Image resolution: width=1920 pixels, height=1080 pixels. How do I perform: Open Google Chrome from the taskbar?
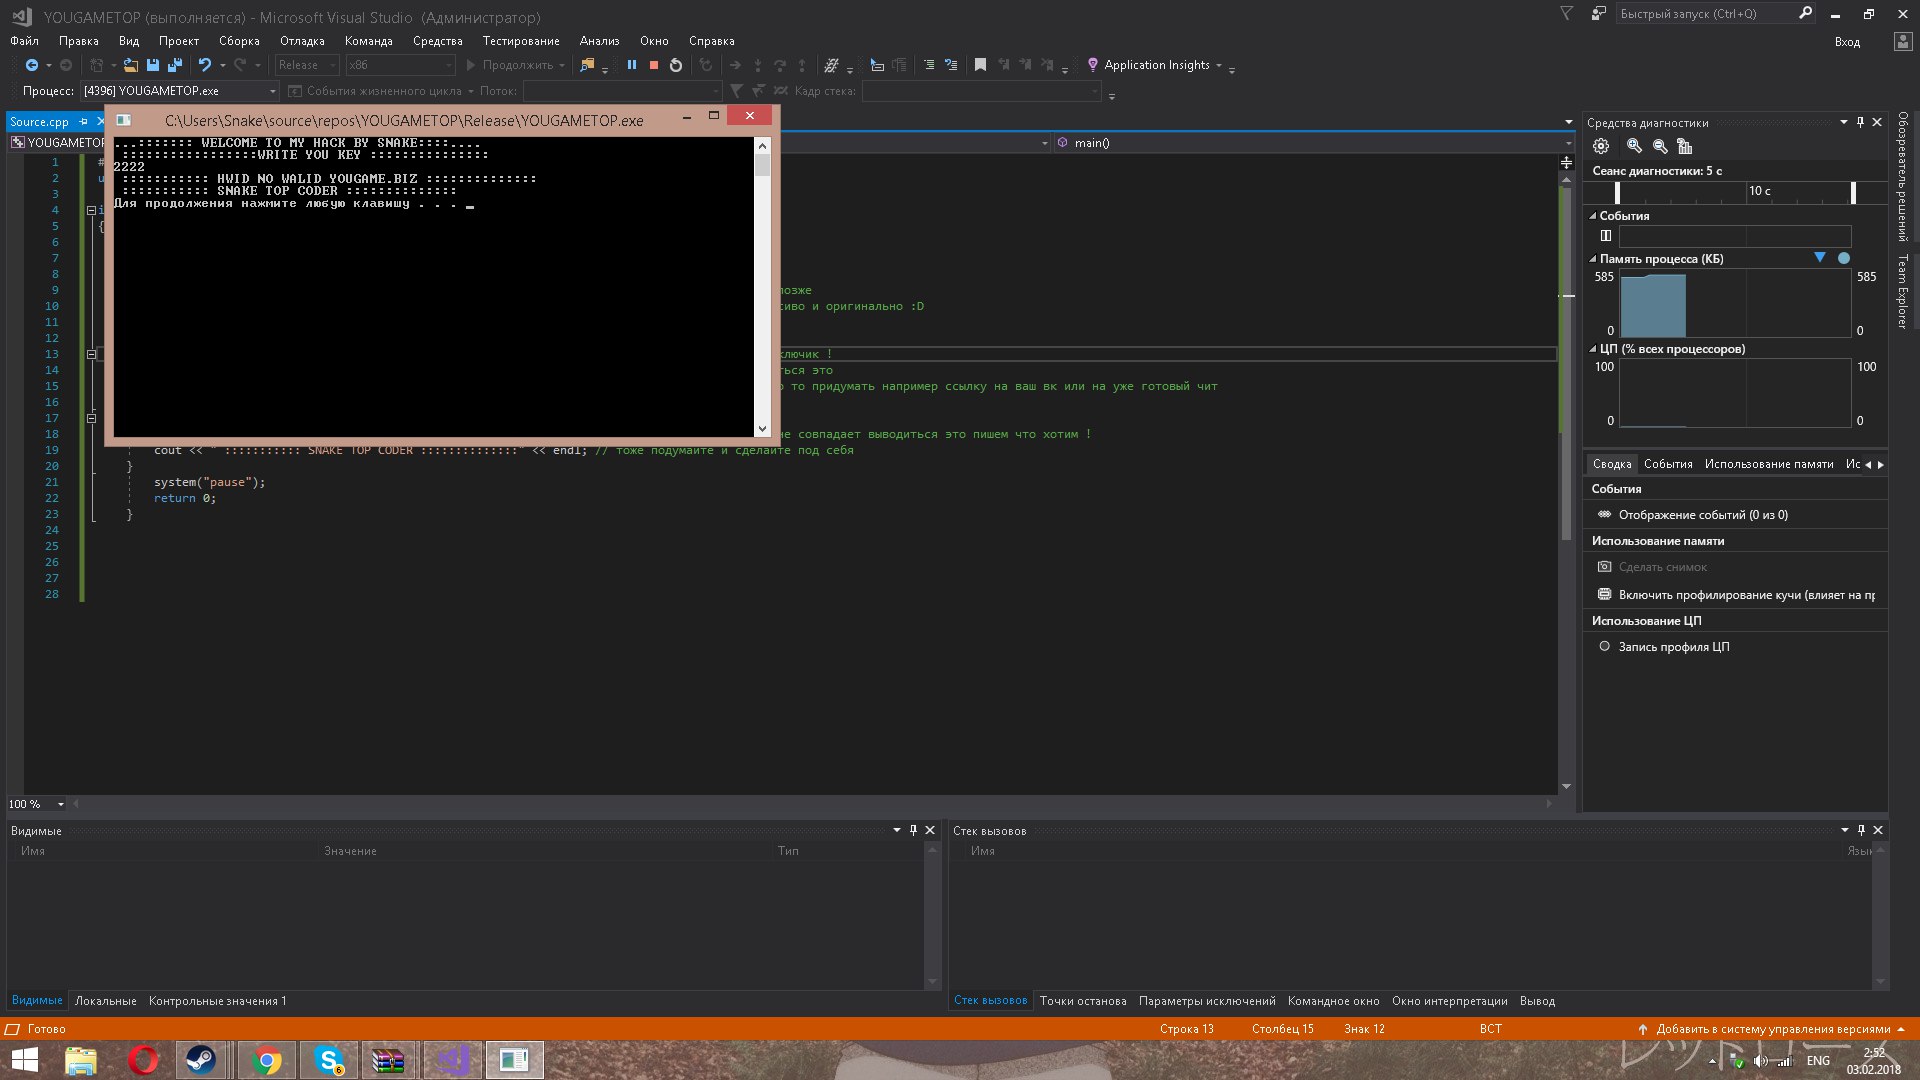click(x=267, y=1060)
